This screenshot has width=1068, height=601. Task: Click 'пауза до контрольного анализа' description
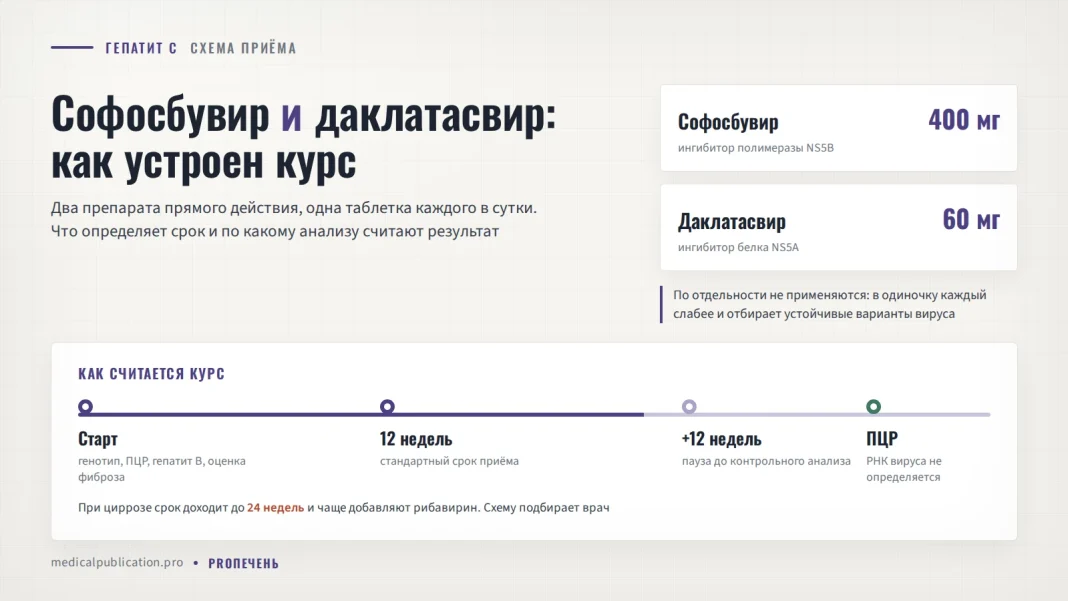tap(766, 461)
